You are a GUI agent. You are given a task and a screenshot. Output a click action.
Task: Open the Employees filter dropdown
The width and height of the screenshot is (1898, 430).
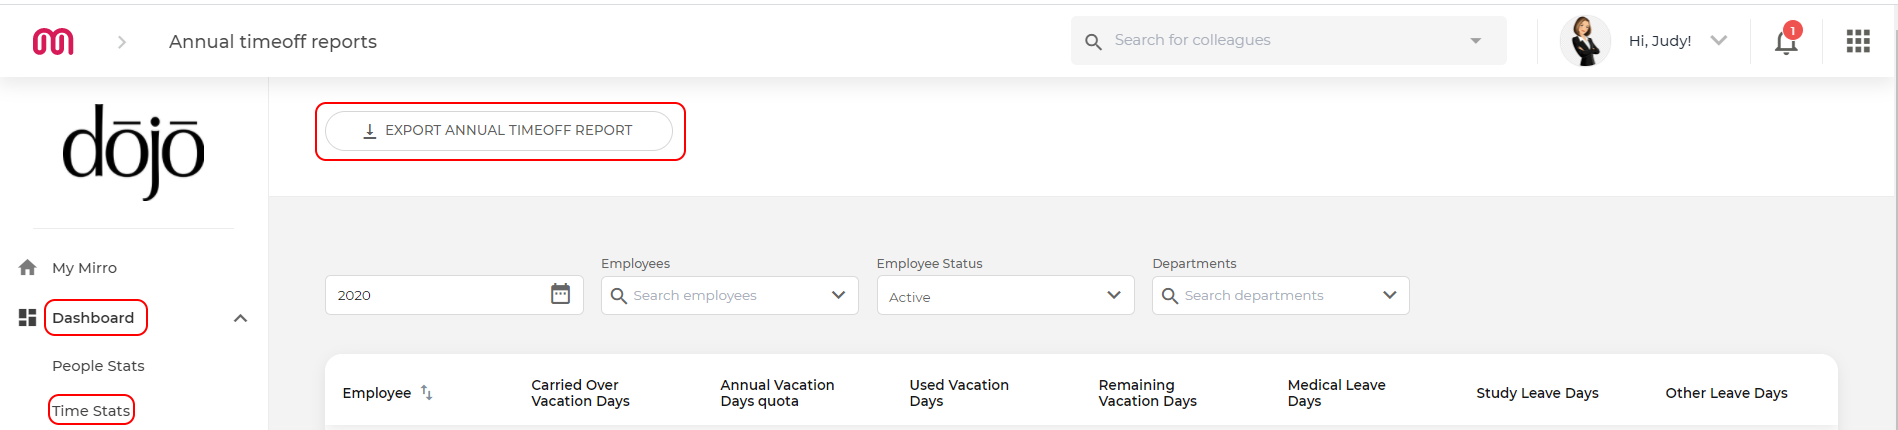point(838,295)
